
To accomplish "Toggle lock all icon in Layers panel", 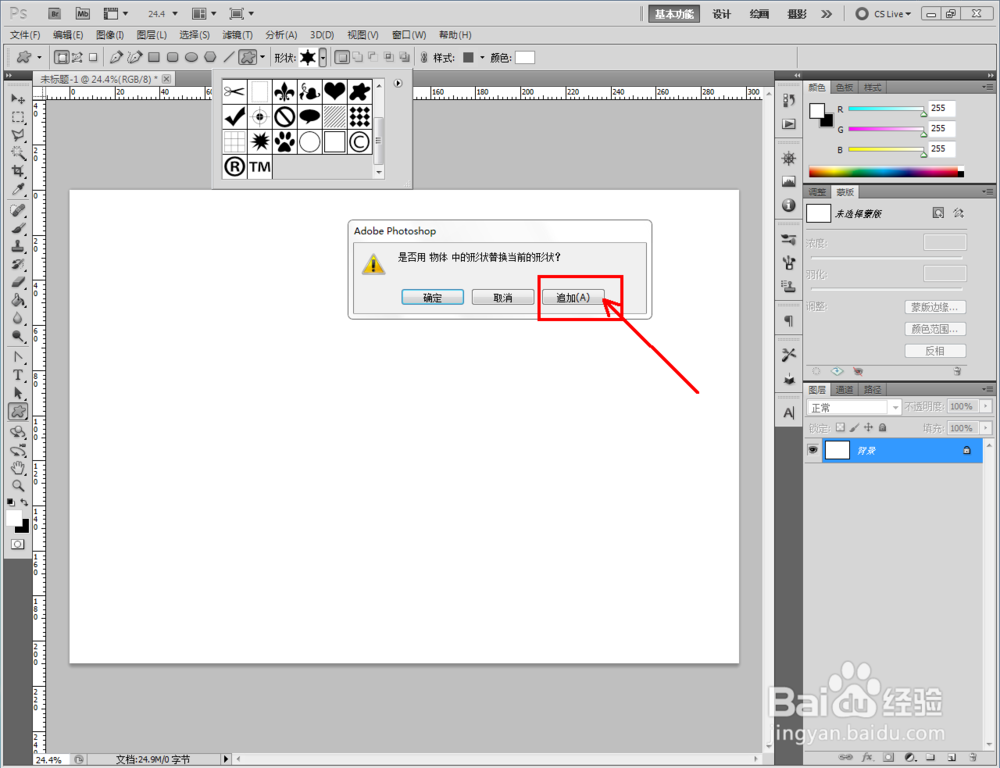I will (883, 427).
